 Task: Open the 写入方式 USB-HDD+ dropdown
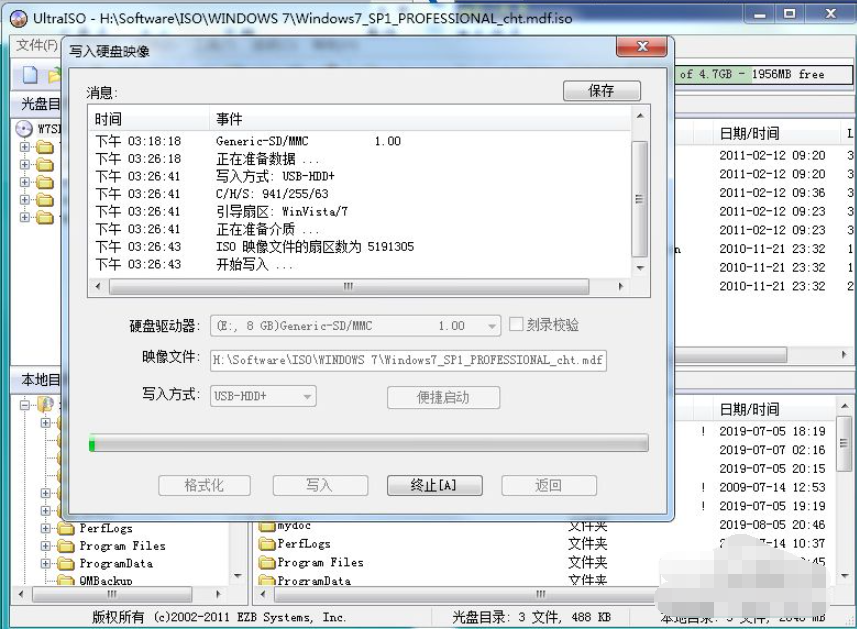point(307,397)
